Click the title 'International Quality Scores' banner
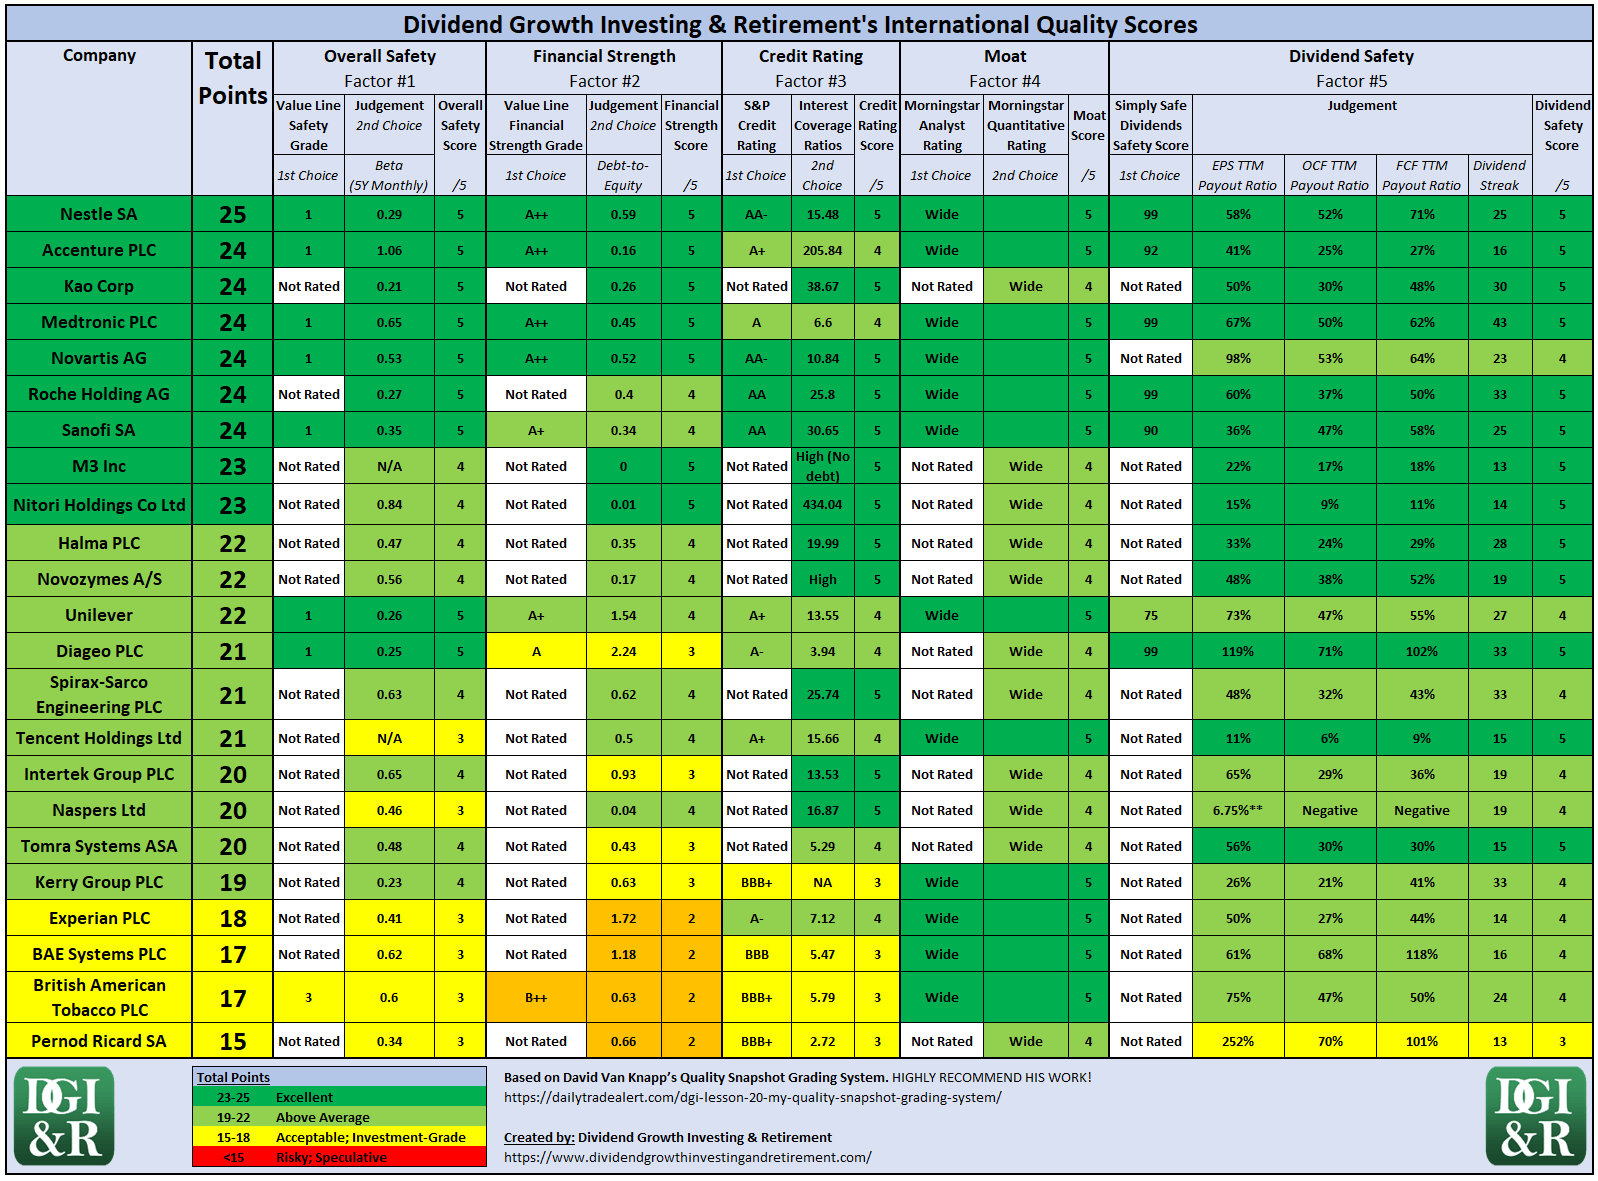 800,24
